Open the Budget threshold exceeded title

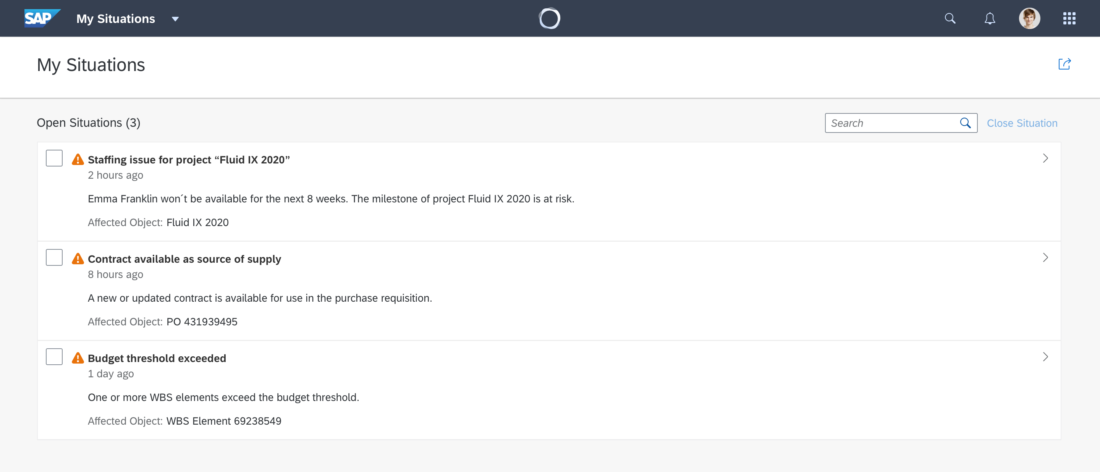(157, 358)
